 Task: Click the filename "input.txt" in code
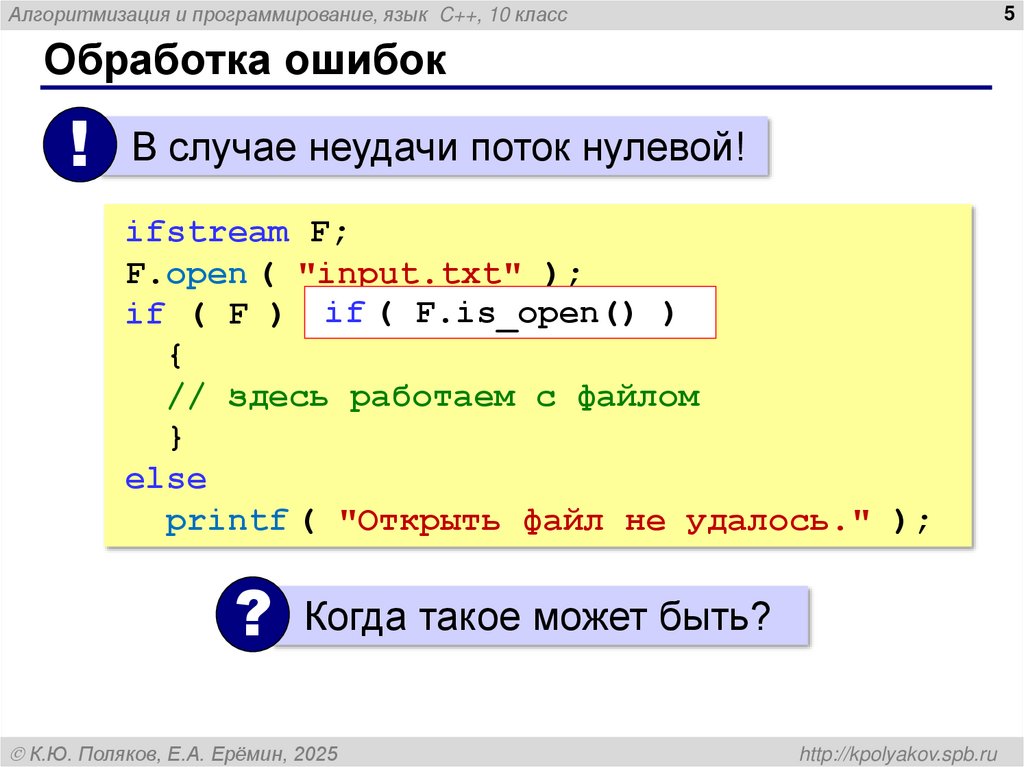[x=408, y=272]
